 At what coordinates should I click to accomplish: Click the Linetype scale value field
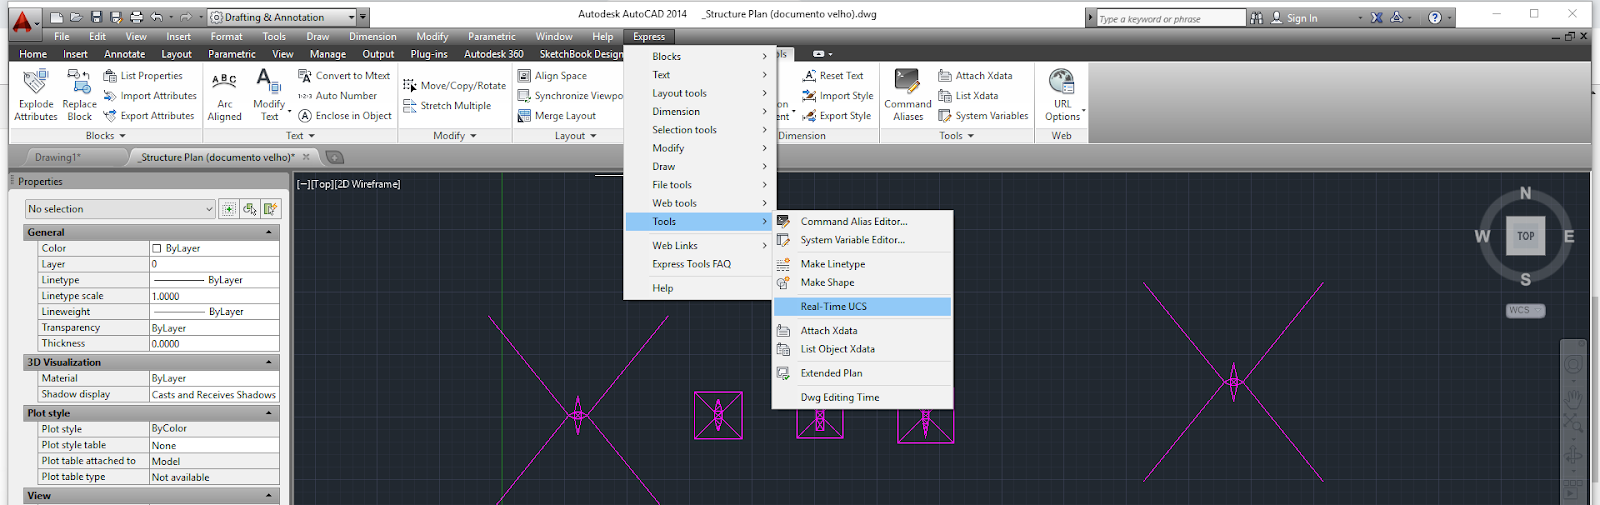pyautogui.click(x=214, y=296)
